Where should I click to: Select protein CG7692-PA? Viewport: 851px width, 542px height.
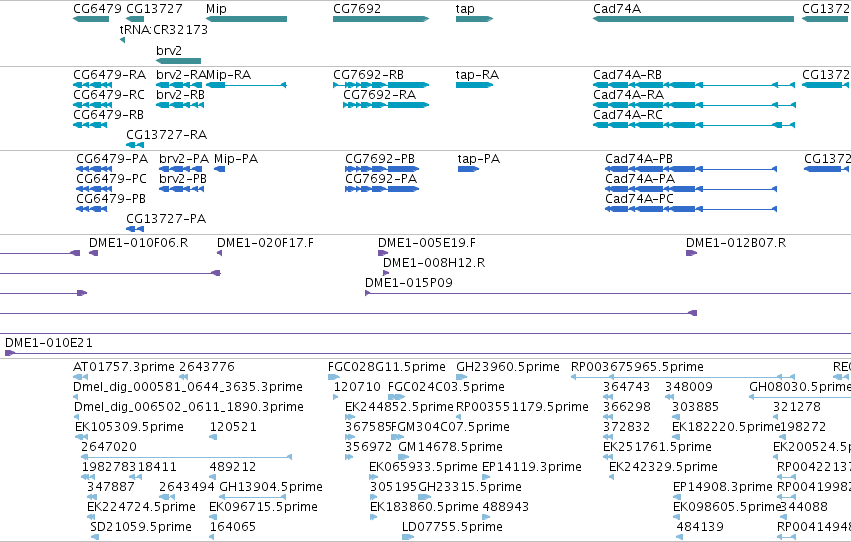pos(382,189)
